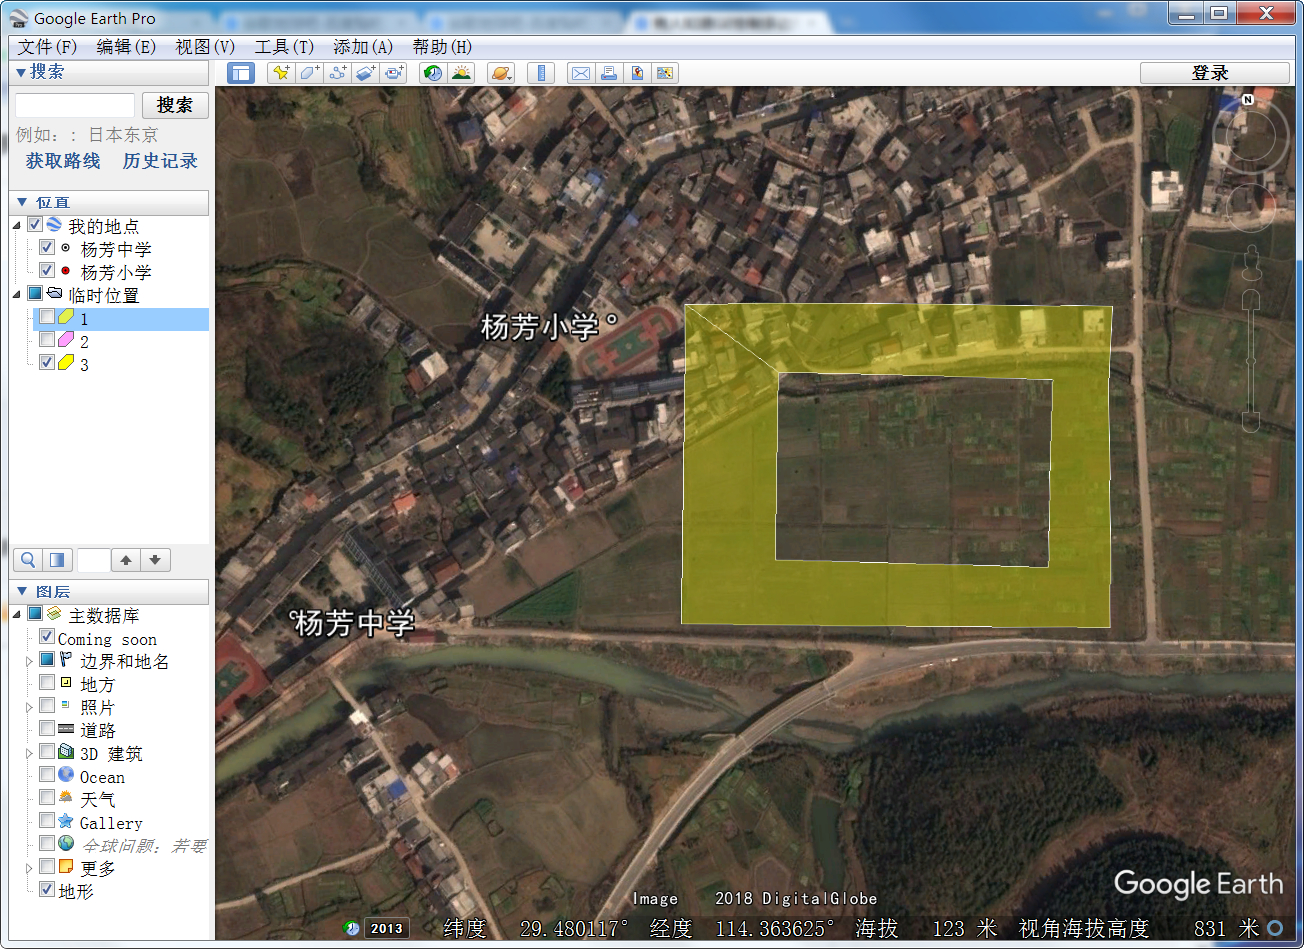Click the 搜索 search button
Viewport: 1304px width, 949px height.
coord(175,105)
